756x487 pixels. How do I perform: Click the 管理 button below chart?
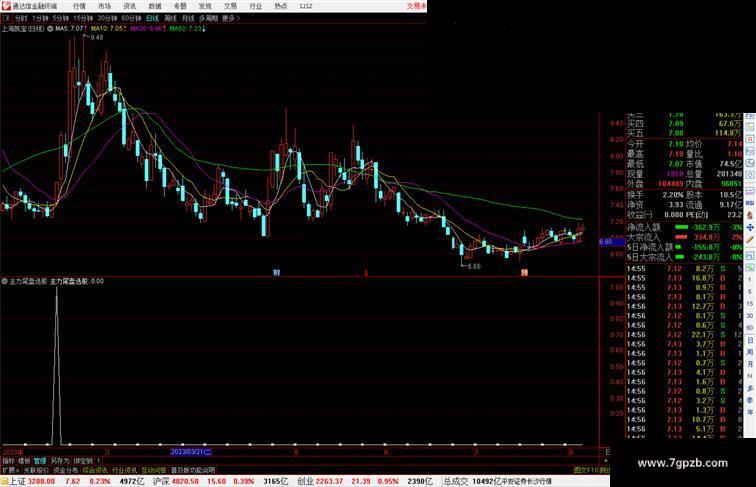(x=40, y=461)
